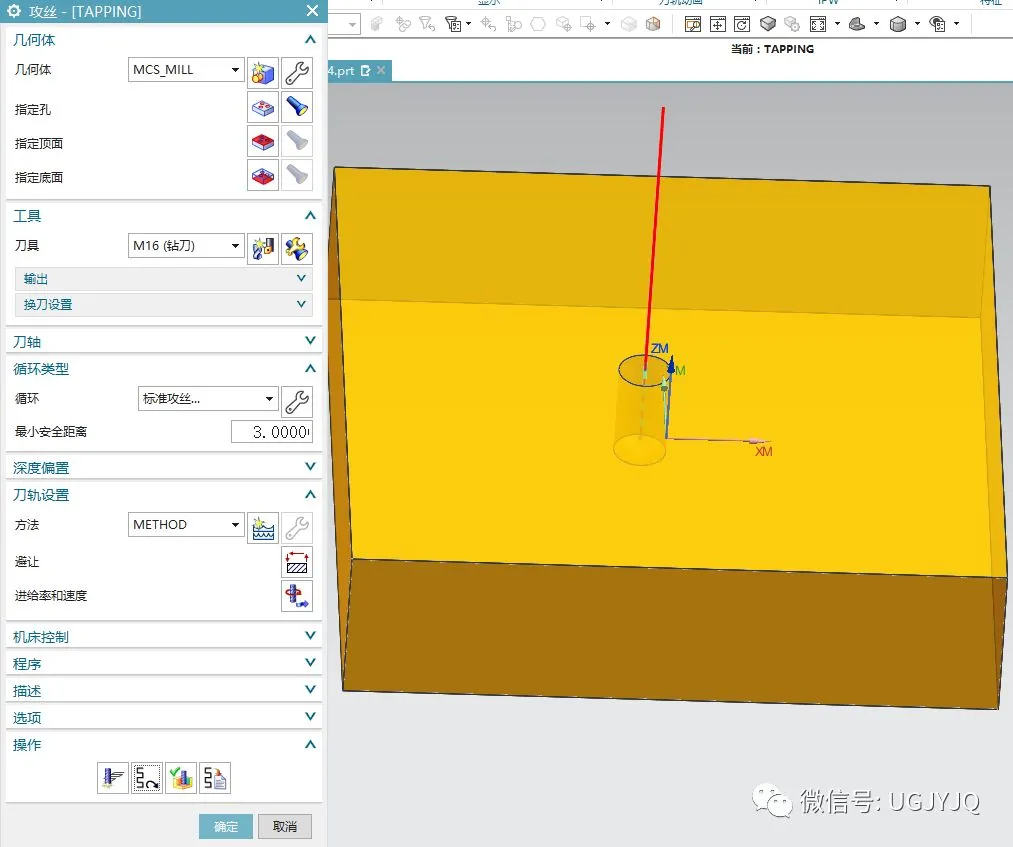Open the 进给率和速度 feeds and speeds icon
Viewport: 1013px width, 847px height.
[297, 596]
